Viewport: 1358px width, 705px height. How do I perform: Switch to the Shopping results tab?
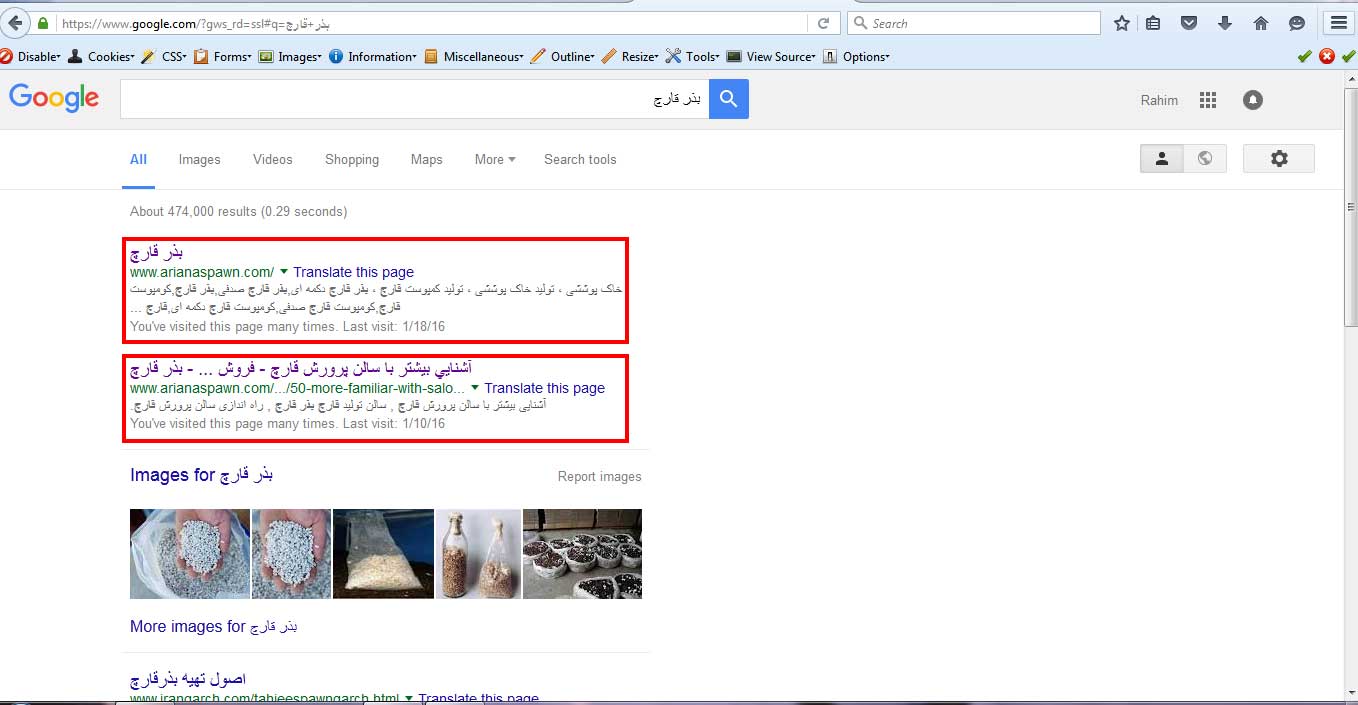[x=352, y=159]
